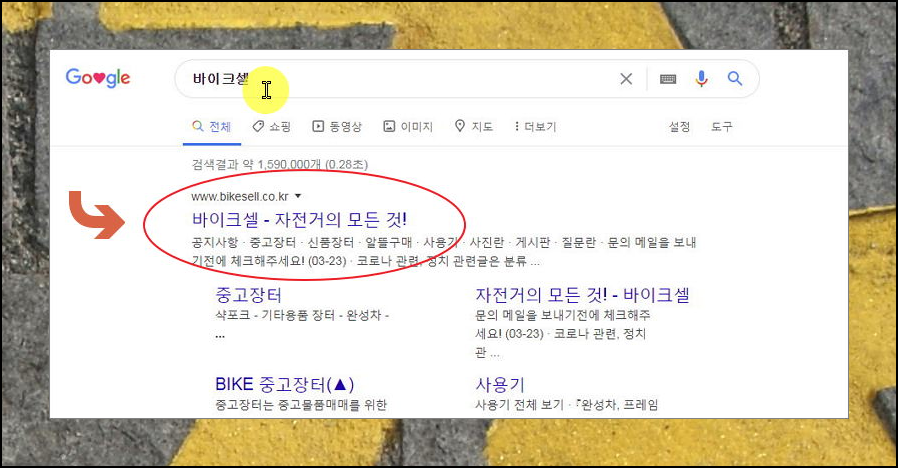Switch to the 이미지 tab
The width and height of the screenshot is (898, 468).
click(408, 127)
